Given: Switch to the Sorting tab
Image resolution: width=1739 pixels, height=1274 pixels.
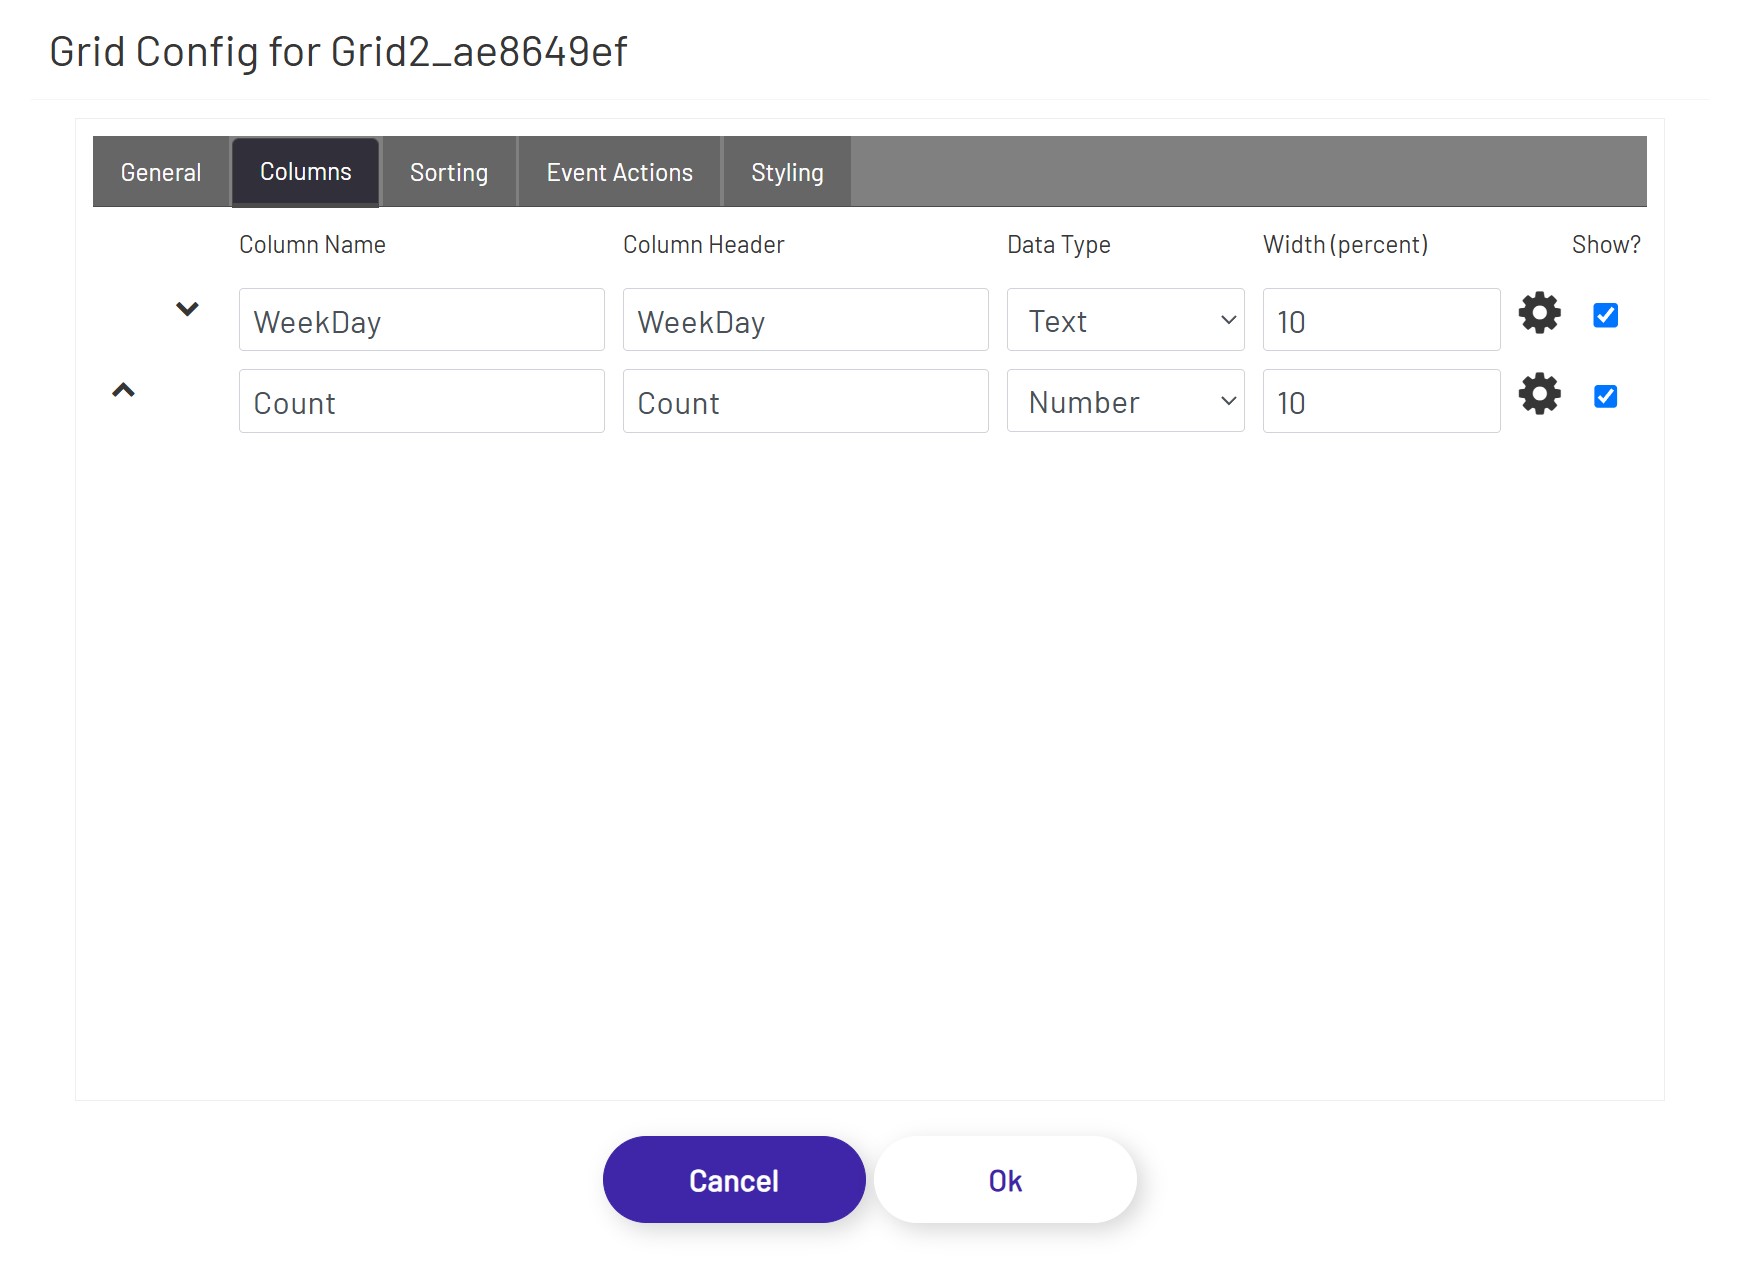Looking at the screenshot, I should pyautogui.click(x=448, y=171).
